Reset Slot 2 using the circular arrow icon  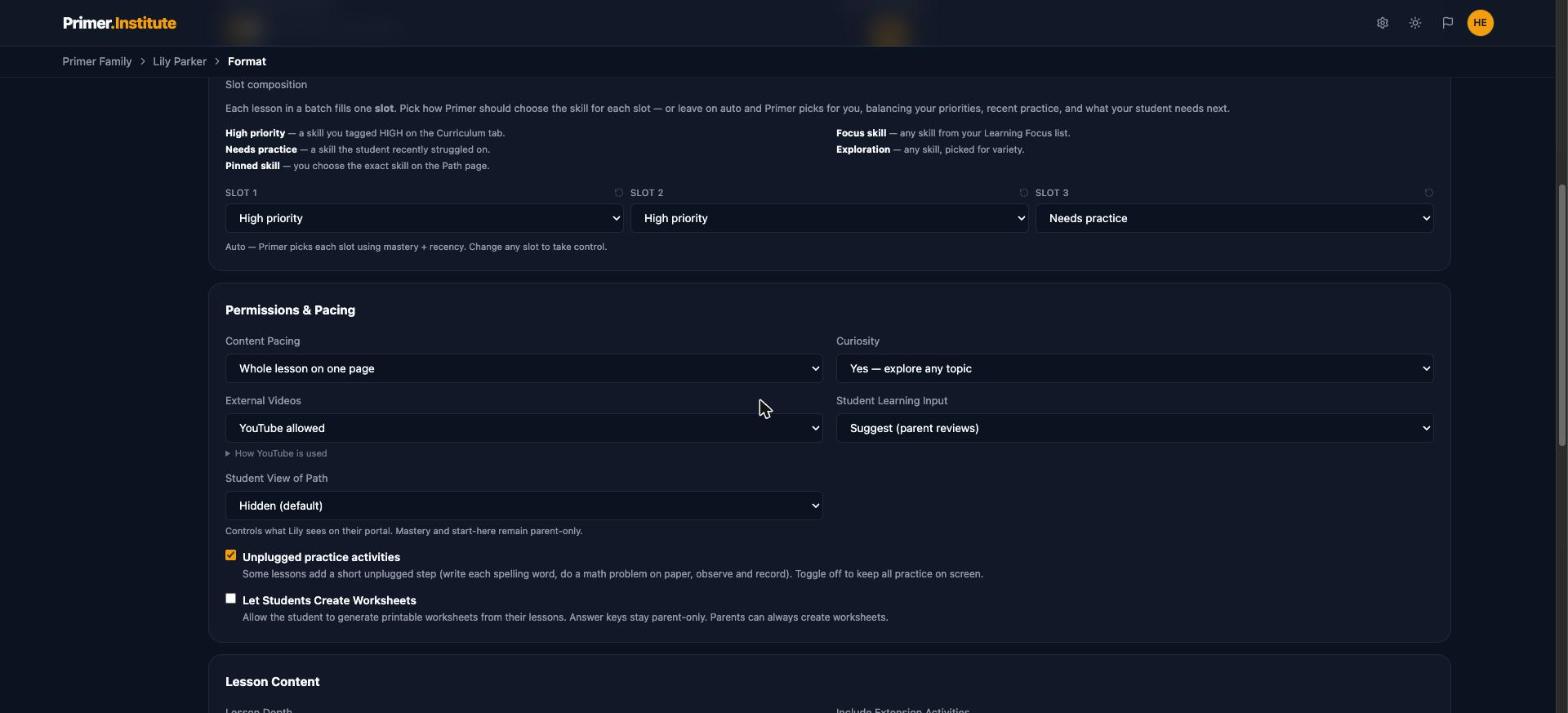tap(1023, 193)
